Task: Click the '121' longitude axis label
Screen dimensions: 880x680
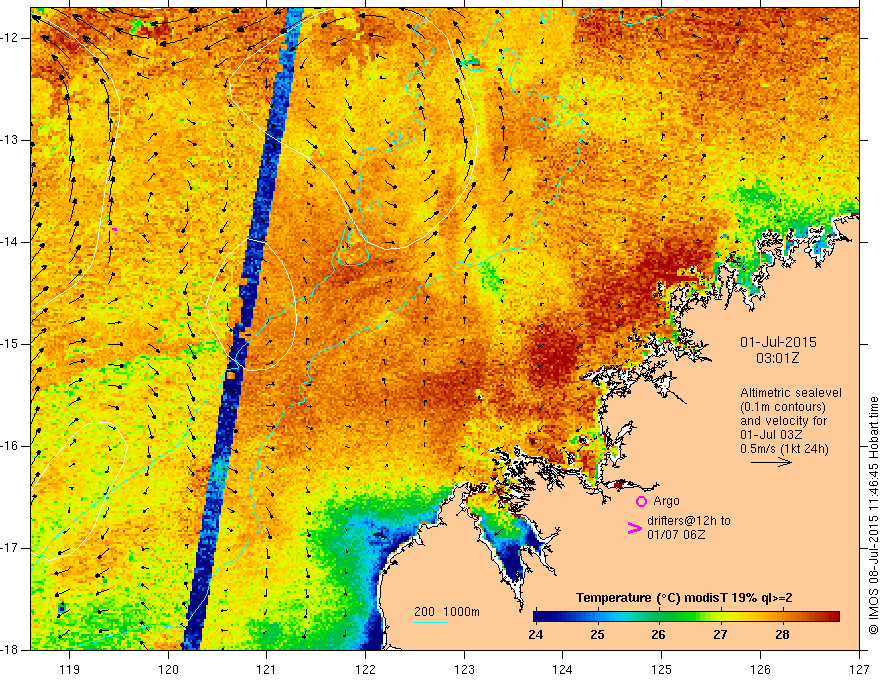Action: (267, 669)
